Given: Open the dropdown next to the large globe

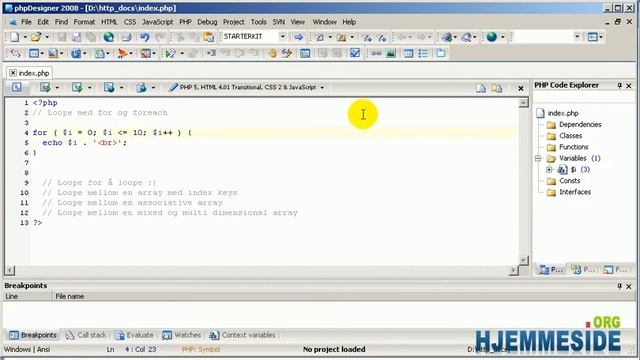Looking at the screenshot, I should (502, 37).
